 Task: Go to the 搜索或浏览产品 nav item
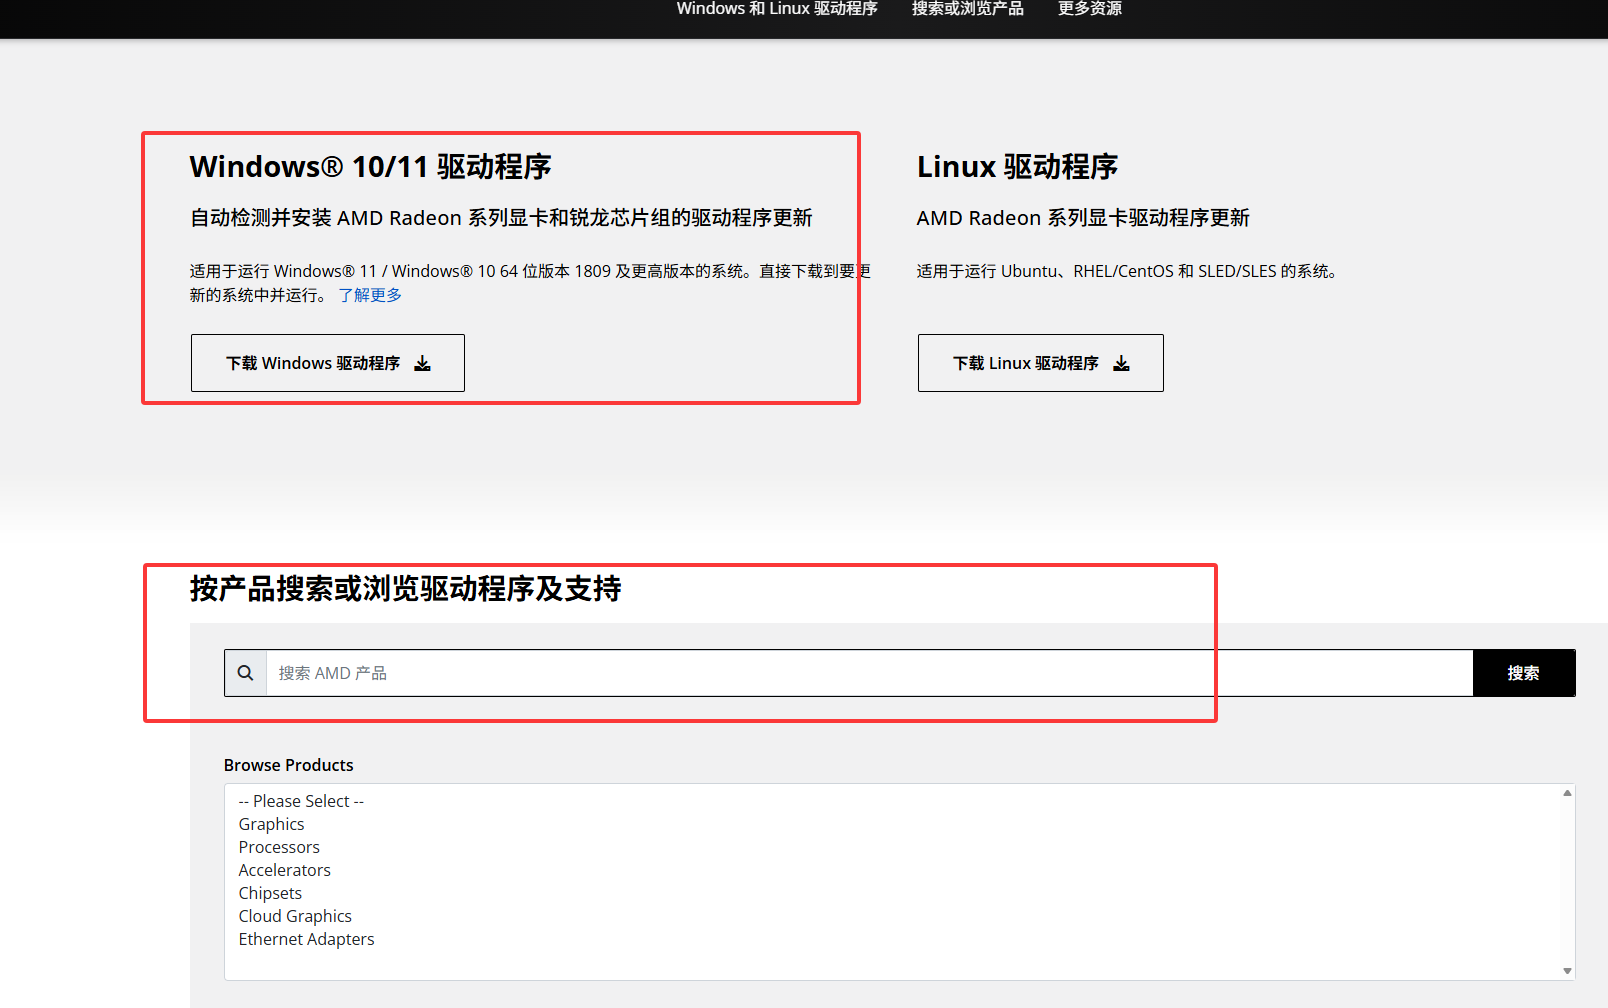click(x=967, y=9)
